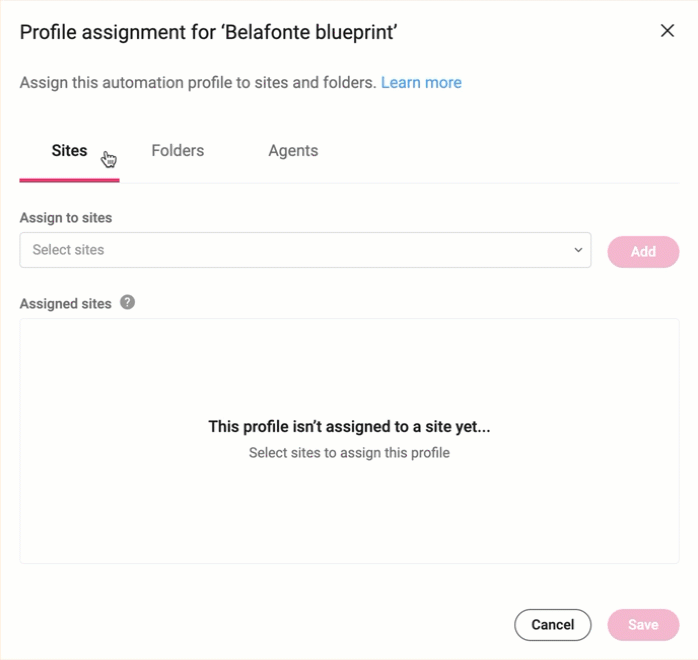Save the profile assignment
Screen dimensions: 698x660
point(643,625)
